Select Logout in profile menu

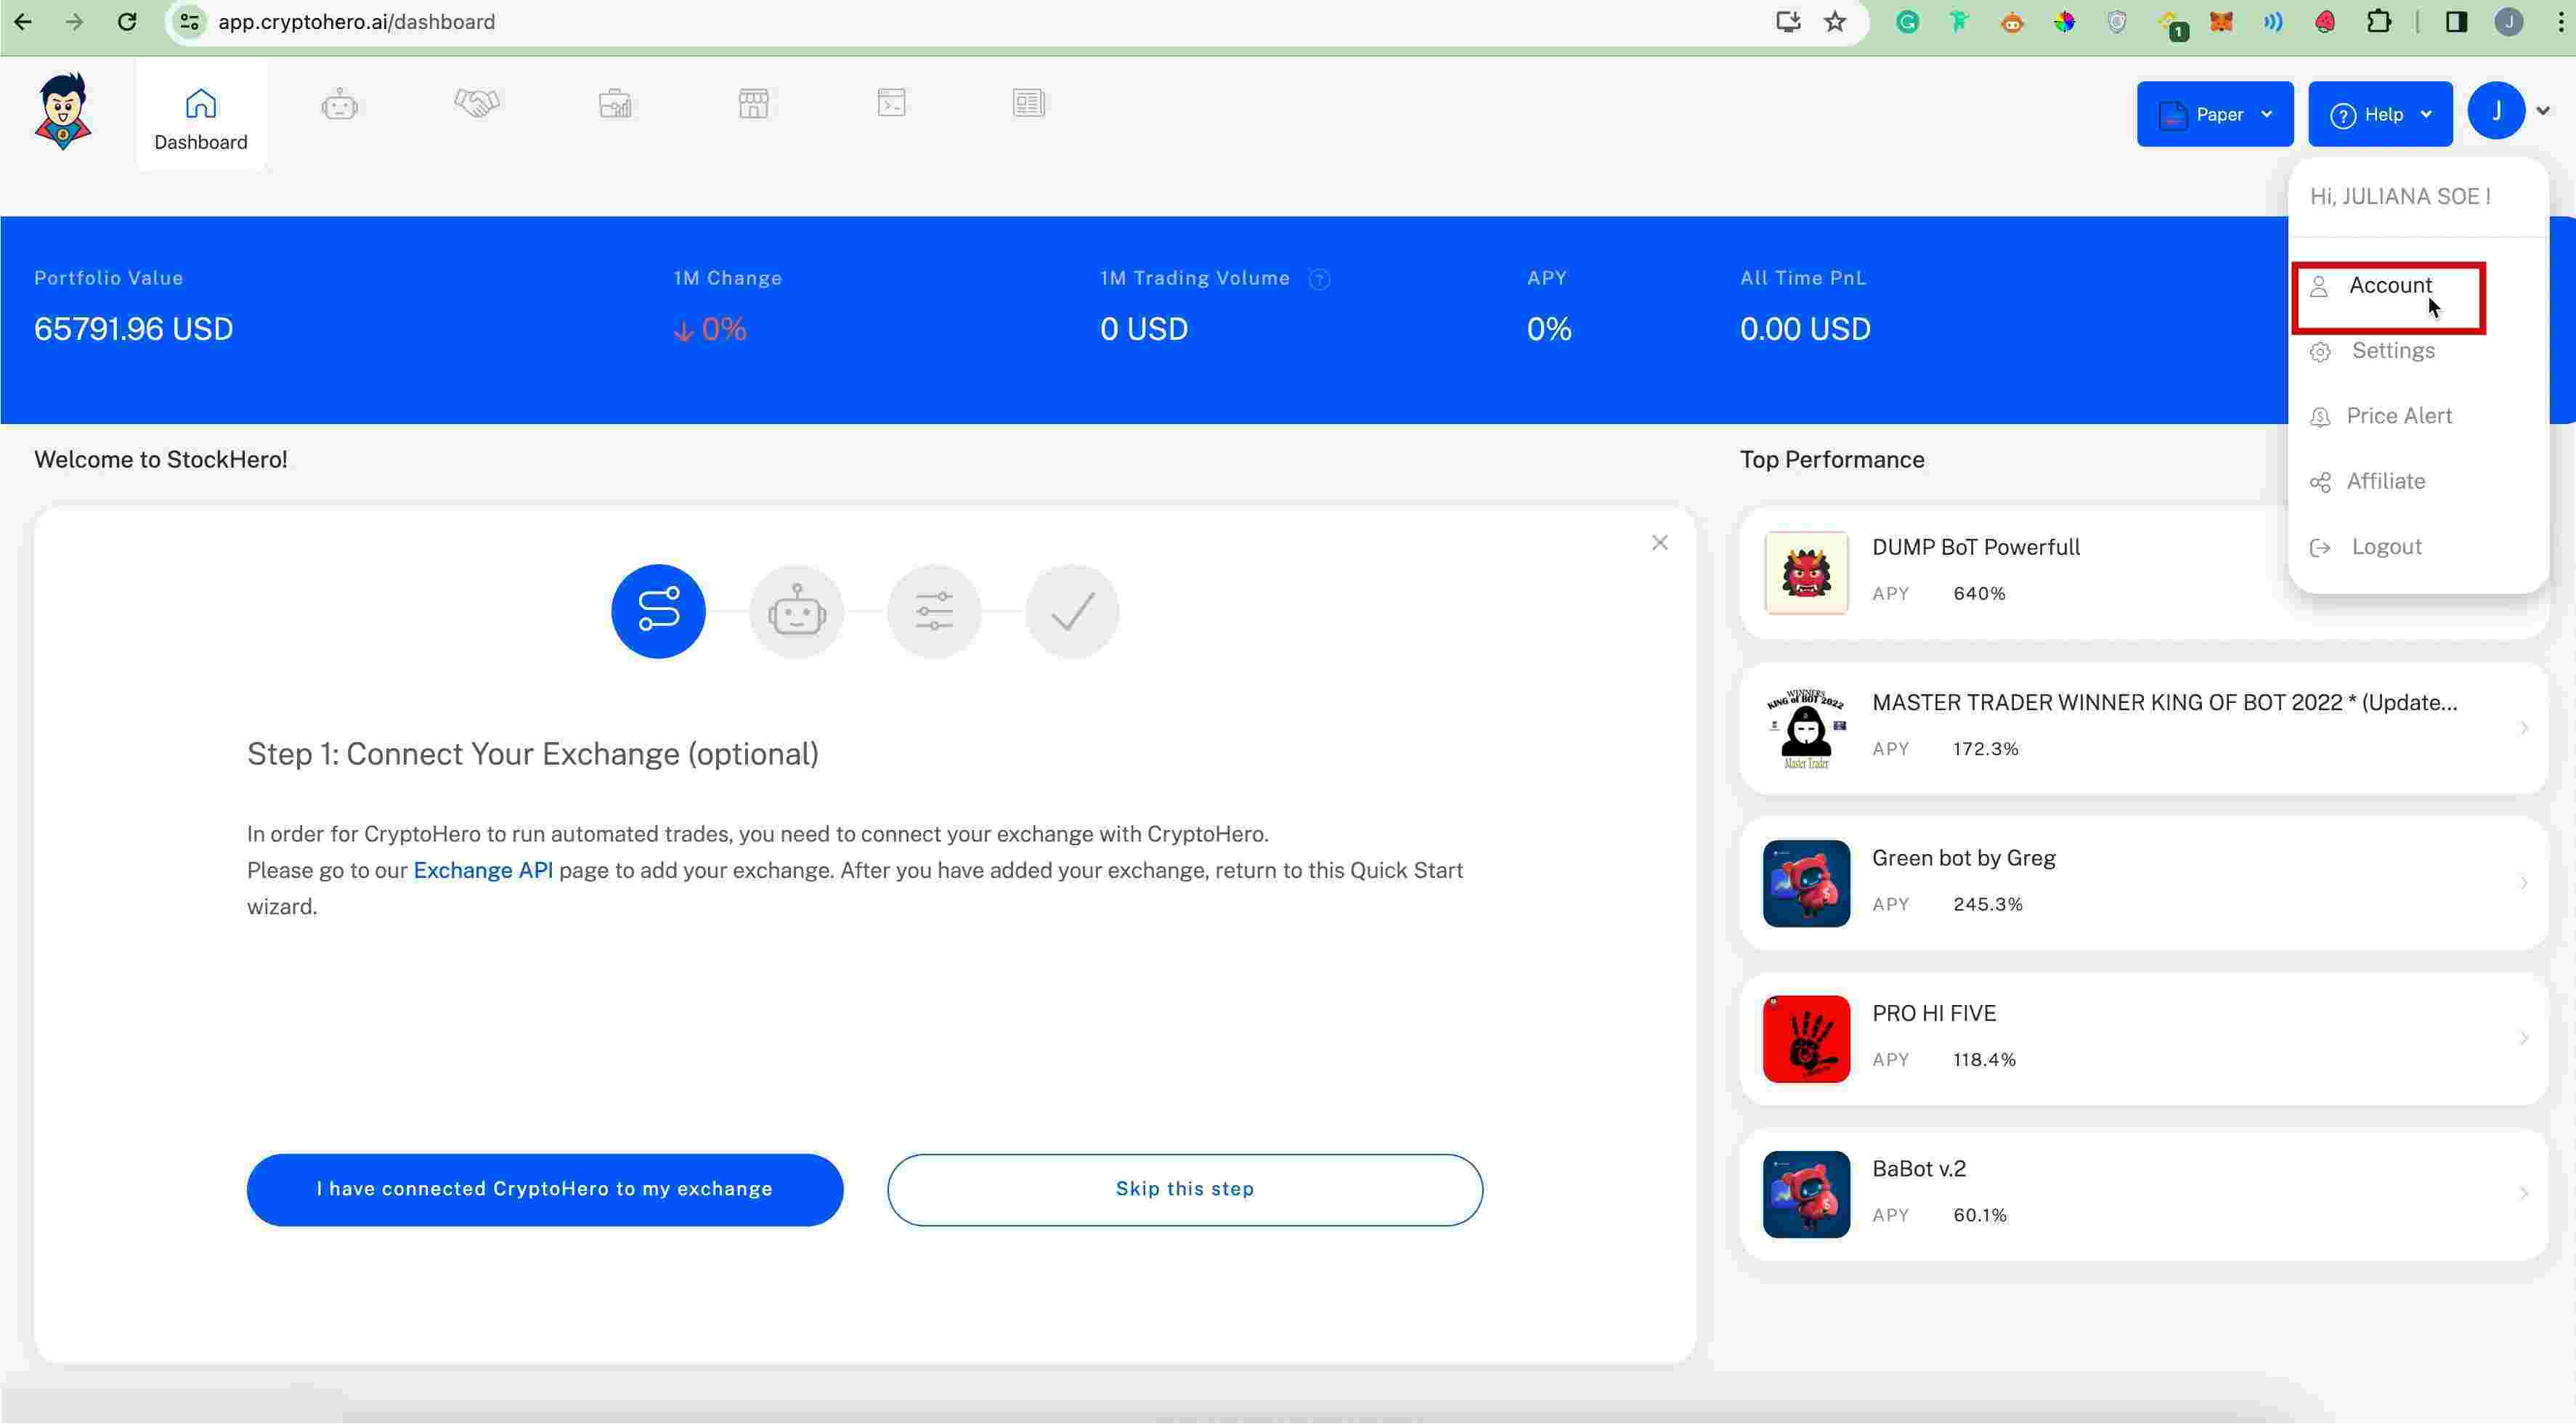click(2385, 547)
